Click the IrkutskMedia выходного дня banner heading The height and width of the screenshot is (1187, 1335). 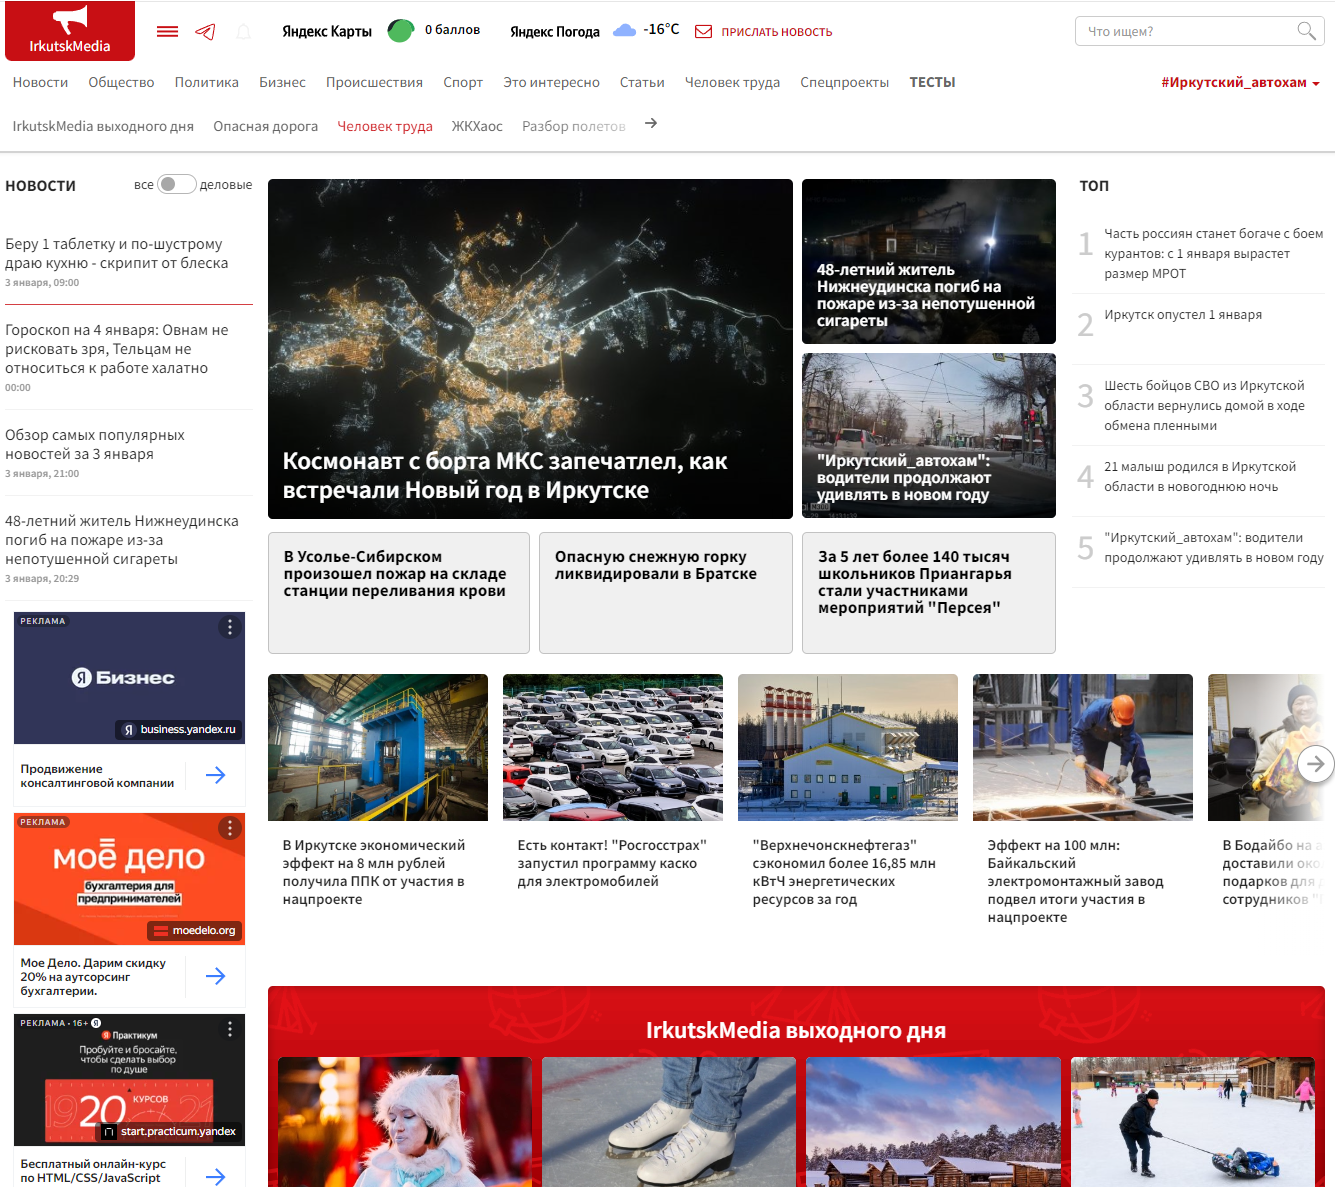click(796, 1030)
